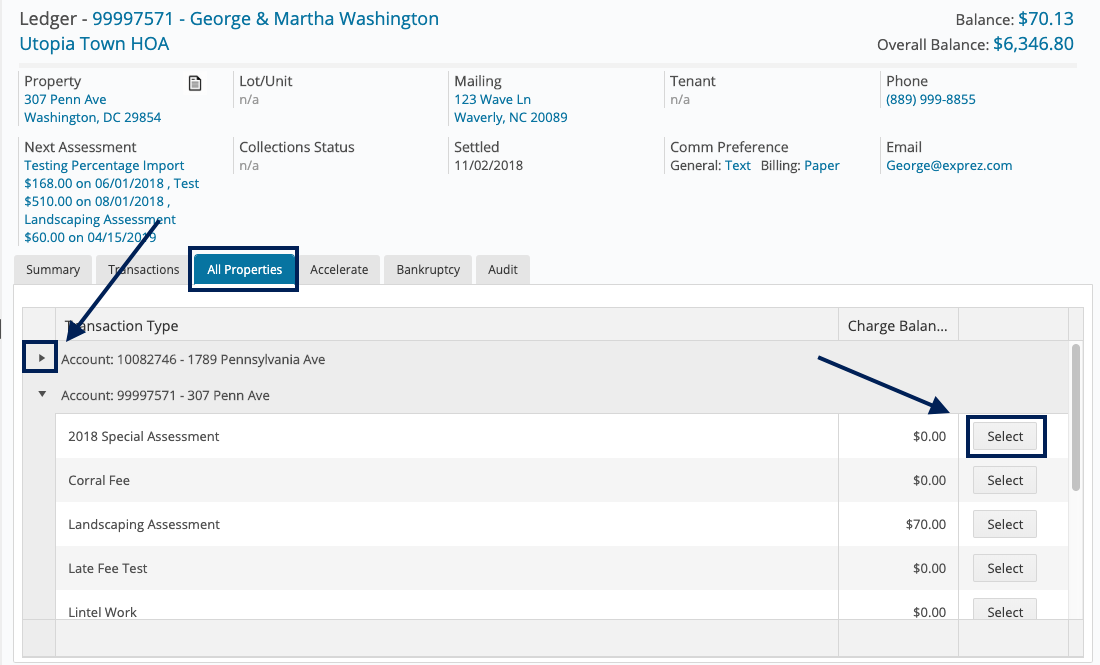Select the Corral Fee row text
The width and height of the screenshot is (1100, 665).
[x=99, y=481]
